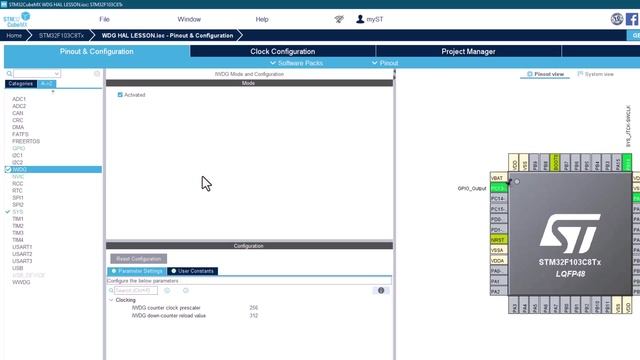640x360 pixels.
Task: Switch to Pinout view
Action: pyautogui.click(x=545, y=74)
